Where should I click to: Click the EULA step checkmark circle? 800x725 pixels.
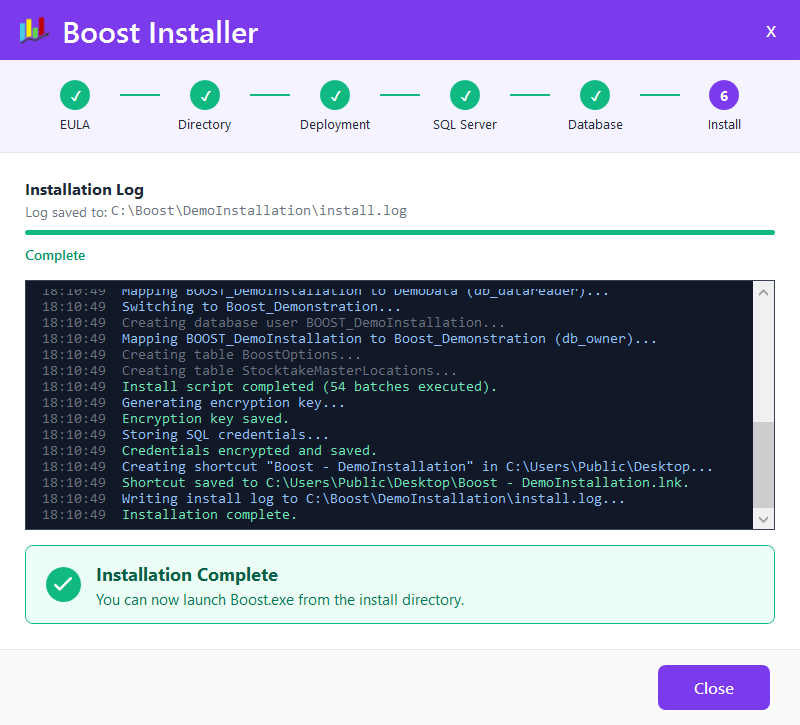(x=75, y=95)
